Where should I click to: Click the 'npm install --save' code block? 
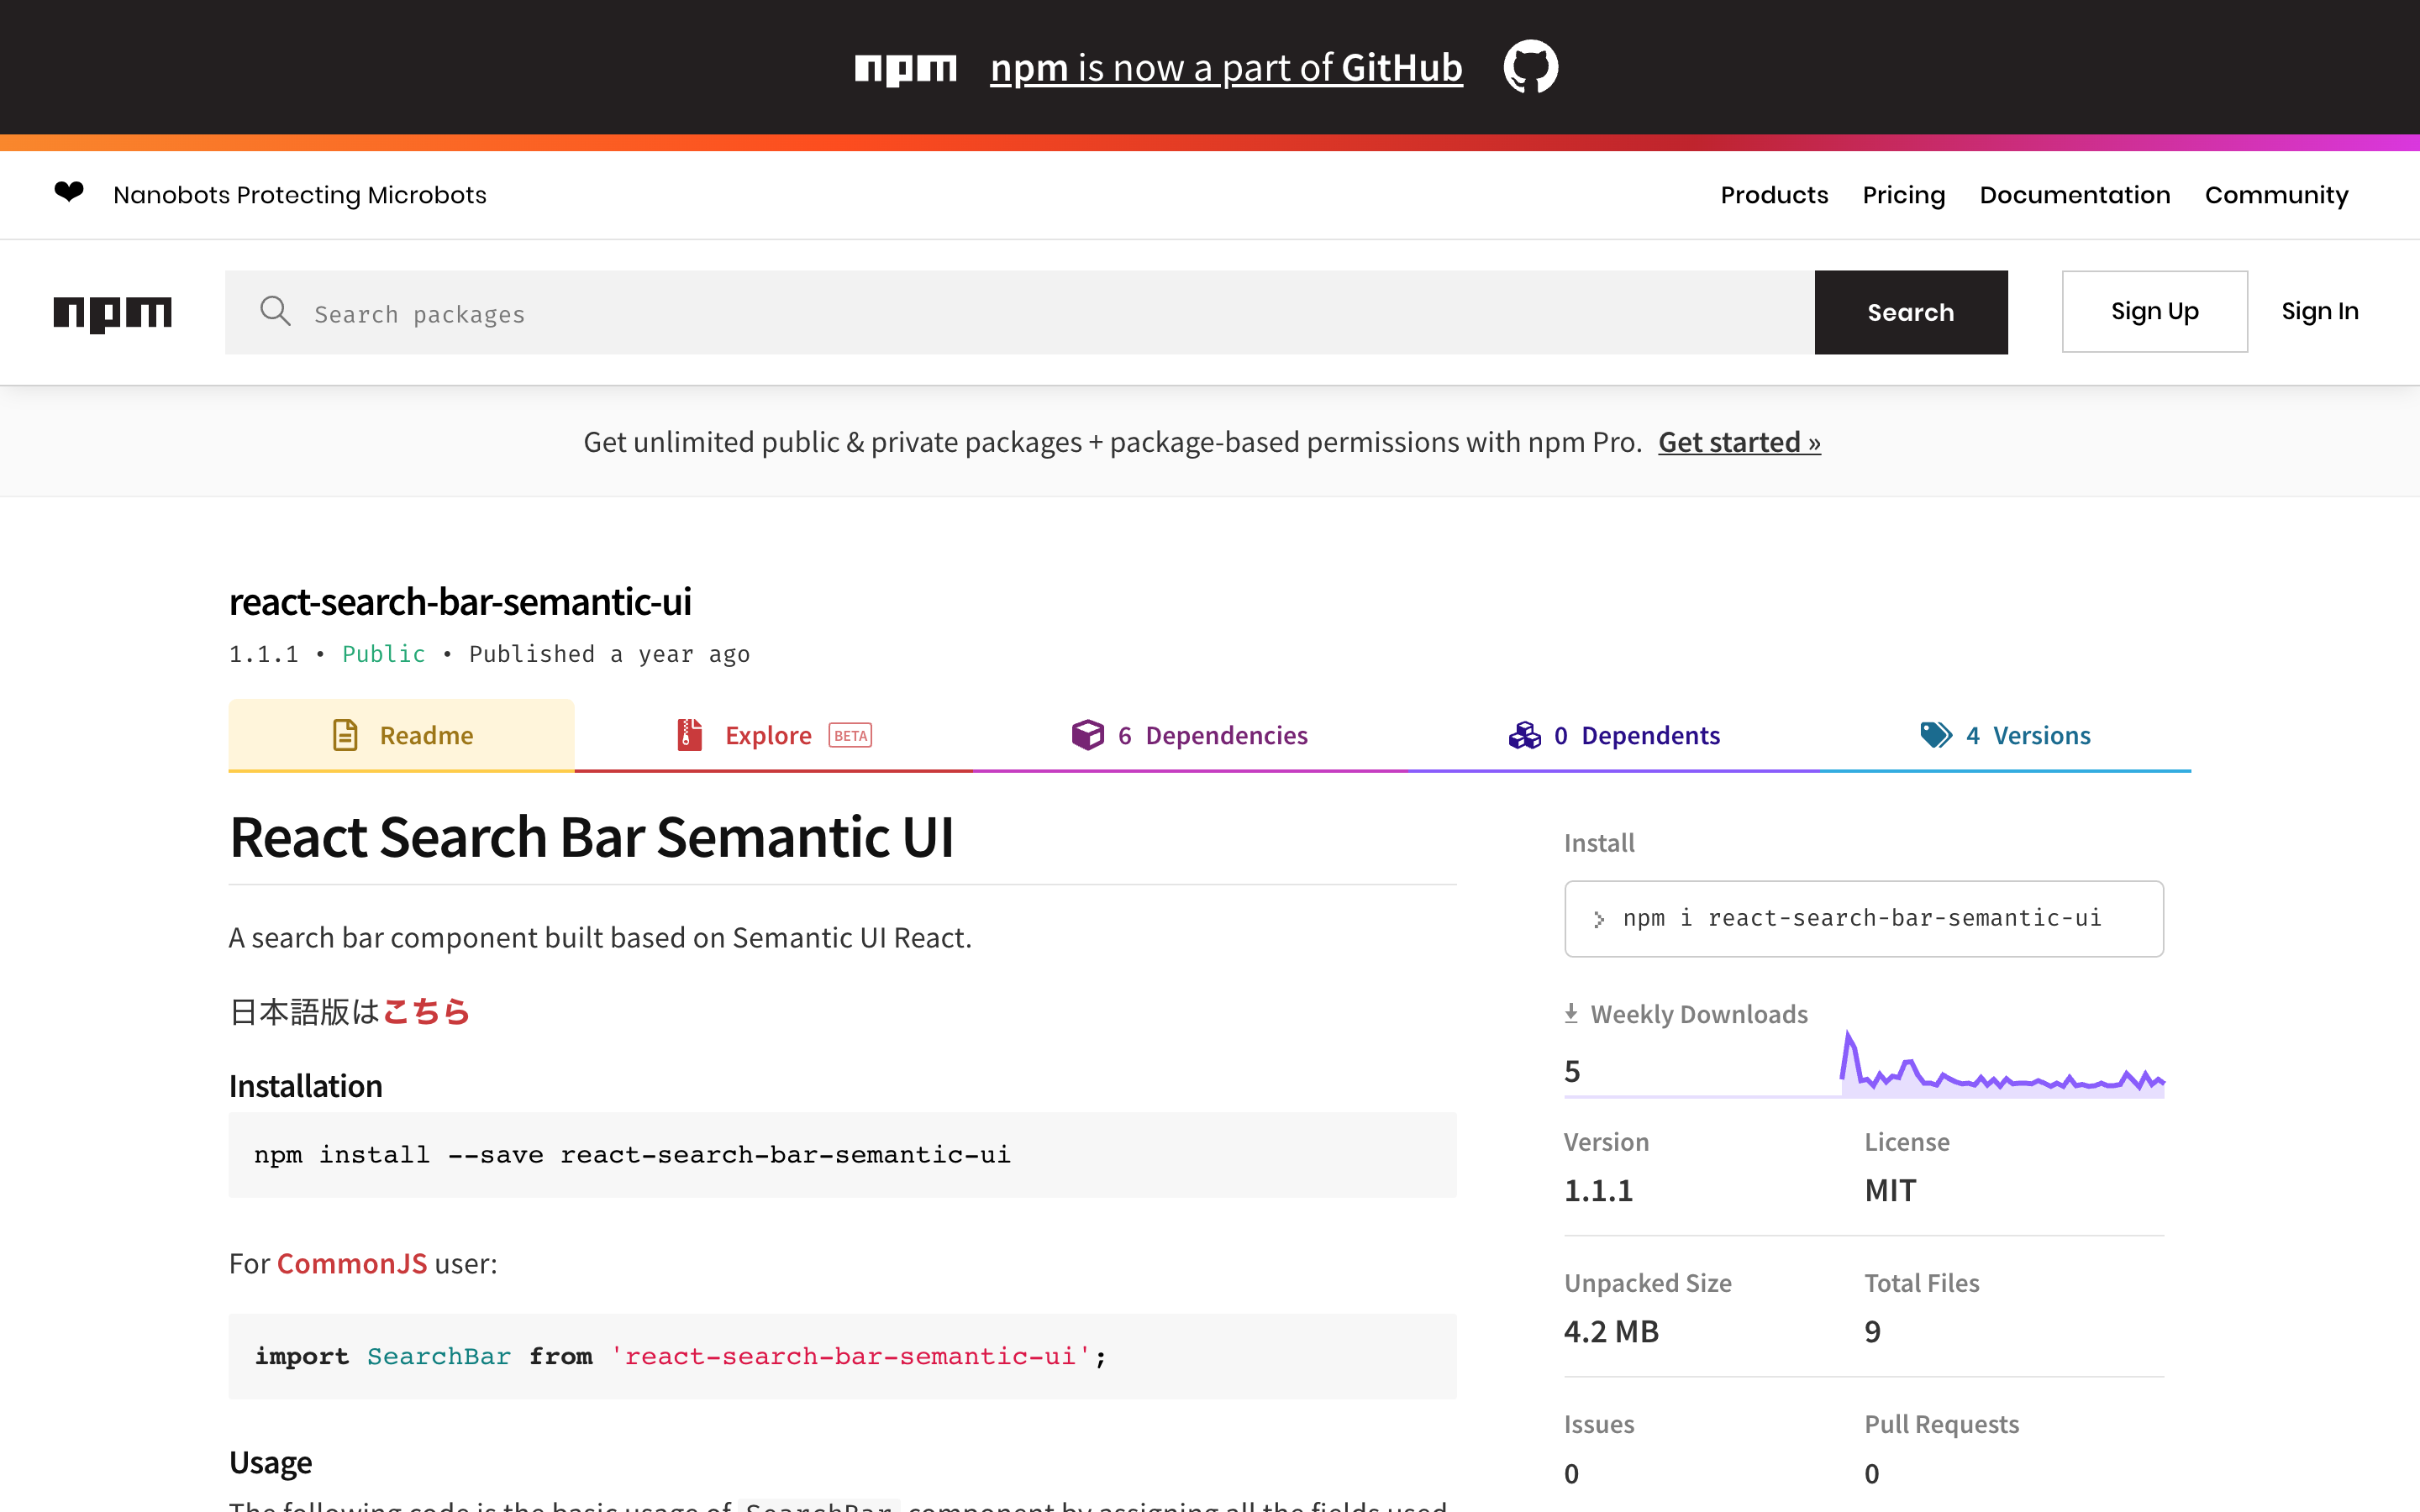842,1154
